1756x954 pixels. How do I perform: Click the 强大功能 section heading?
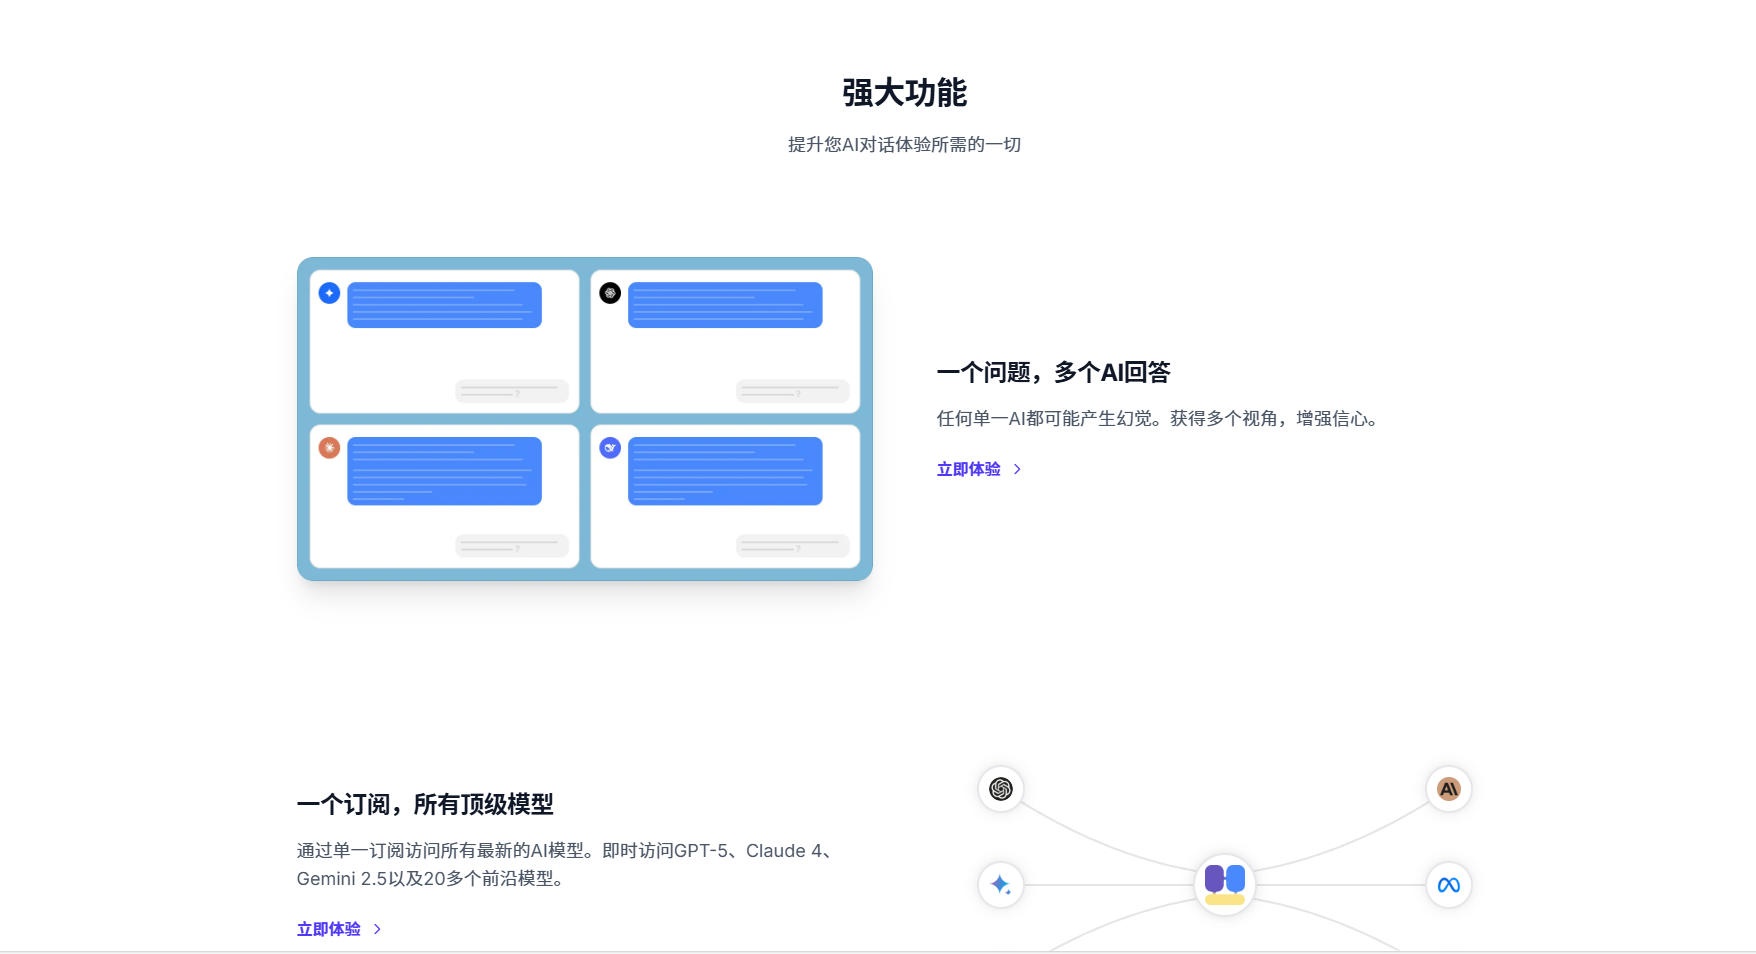click(x=904, y=93)
